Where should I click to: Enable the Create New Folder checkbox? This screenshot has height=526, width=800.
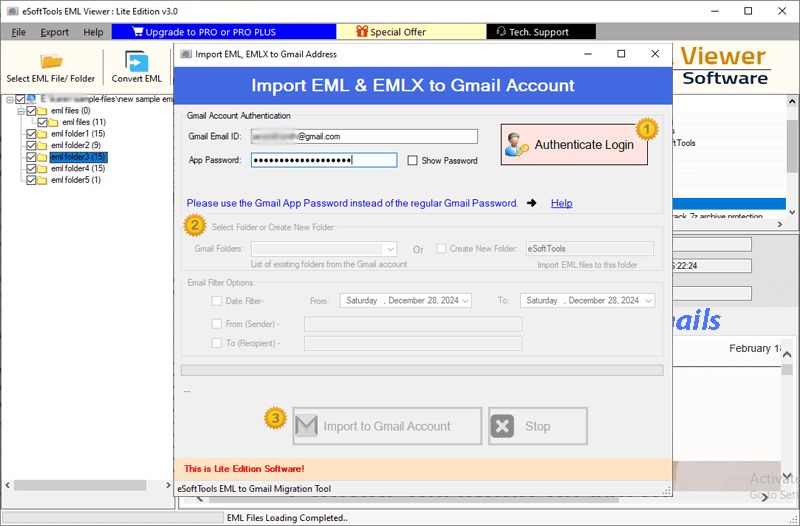pos(441,248)
